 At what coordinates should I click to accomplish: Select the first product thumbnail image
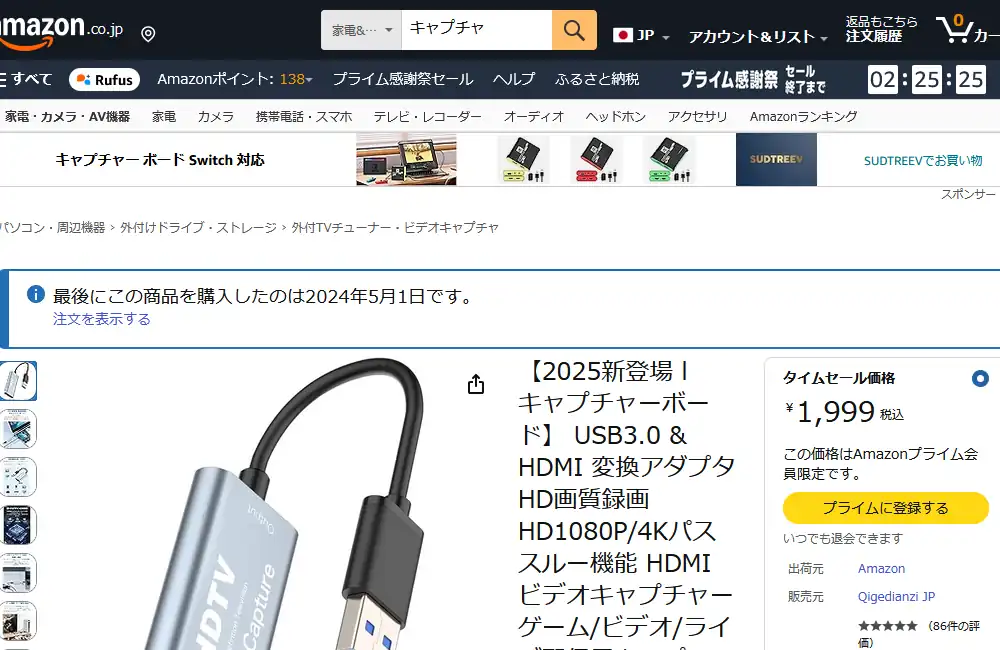coord(18,381)
